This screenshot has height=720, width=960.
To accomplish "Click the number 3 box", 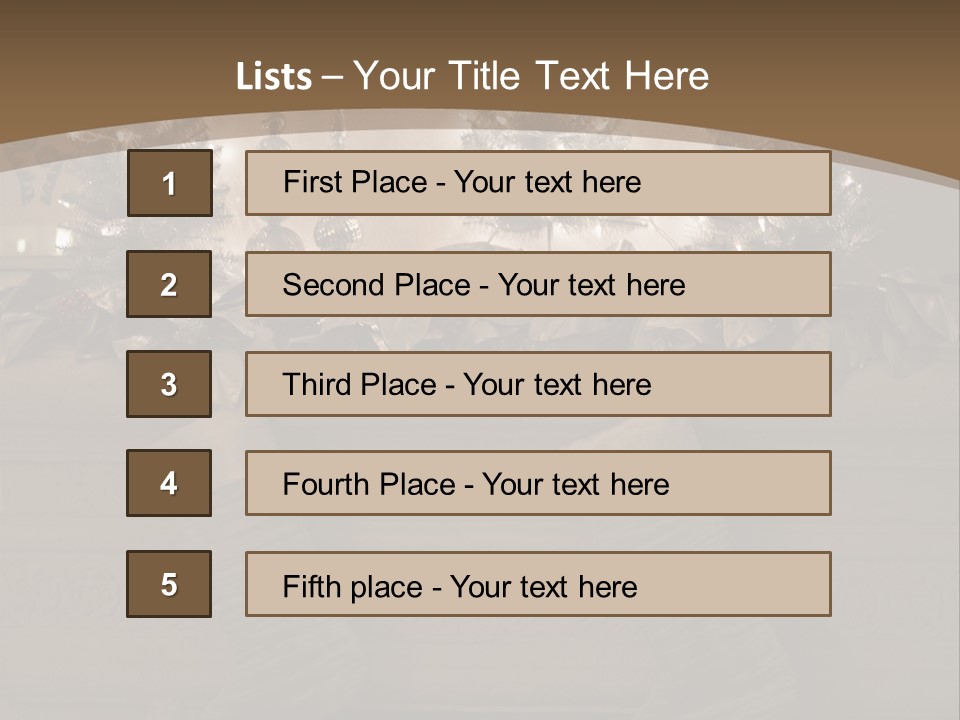I will click(169, 384).
